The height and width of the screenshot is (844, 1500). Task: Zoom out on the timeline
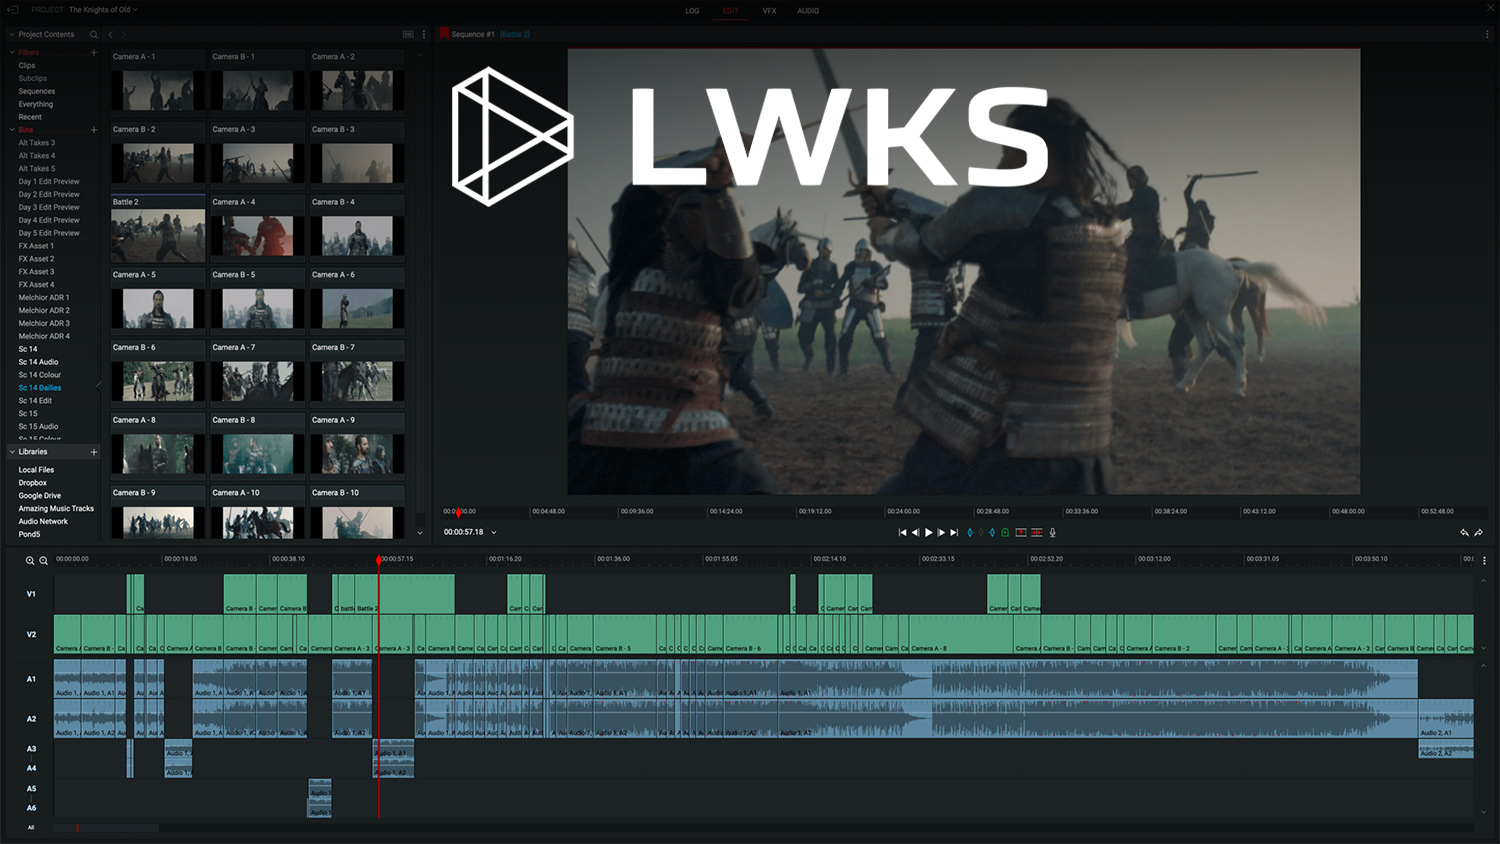coord(43,561)
